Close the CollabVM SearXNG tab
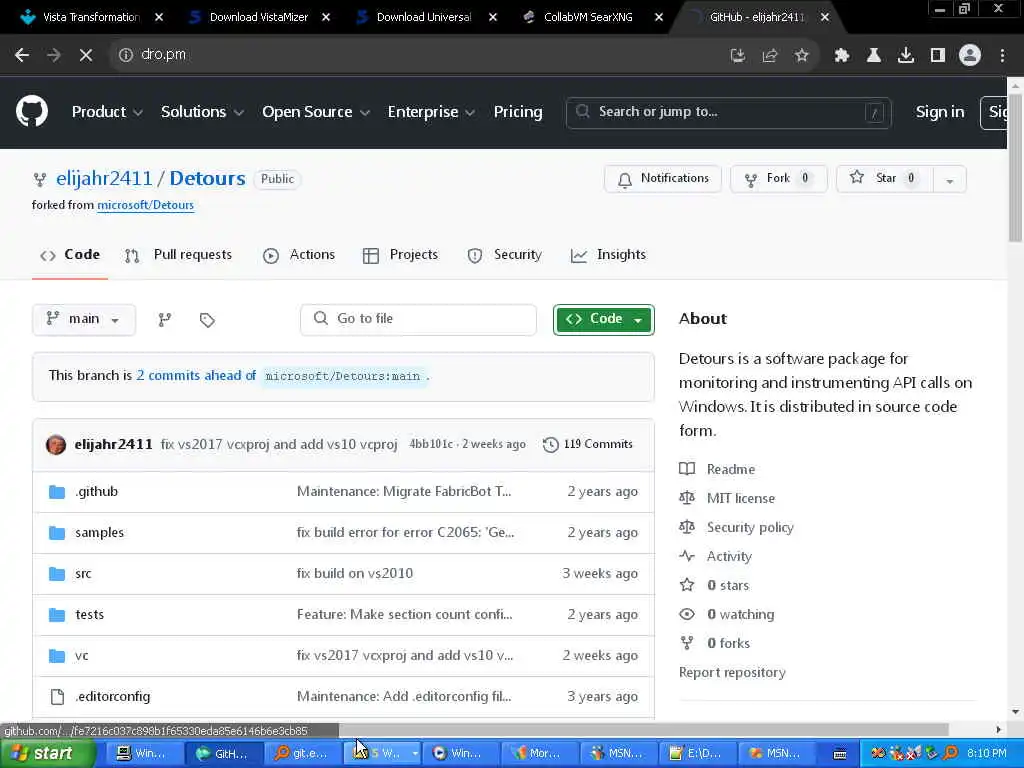This screenshot has height=768, width=1024. pyautogui.click(x=659, y=17)
